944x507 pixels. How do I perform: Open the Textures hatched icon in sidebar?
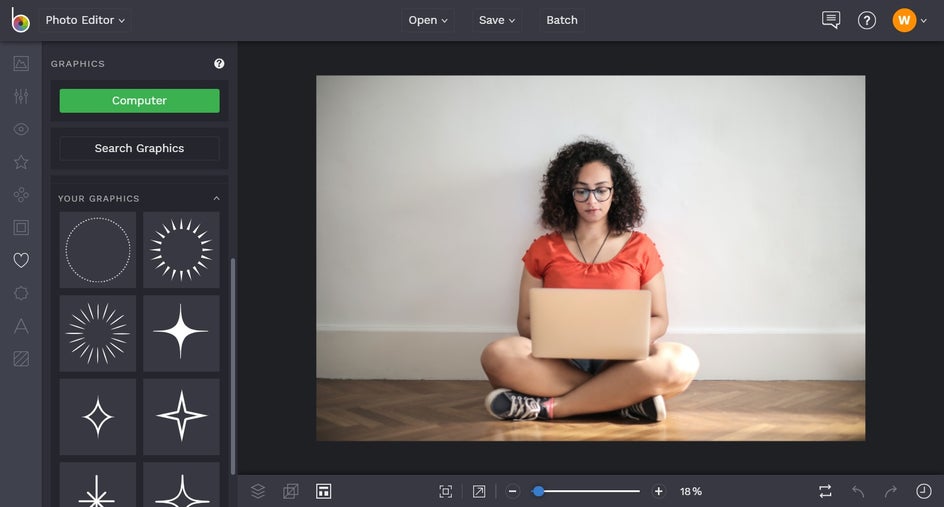[21, 359]
